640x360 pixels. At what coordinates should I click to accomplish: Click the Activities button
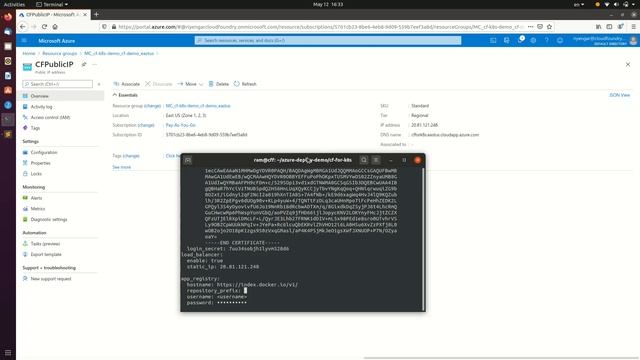[x=14, y=4]
